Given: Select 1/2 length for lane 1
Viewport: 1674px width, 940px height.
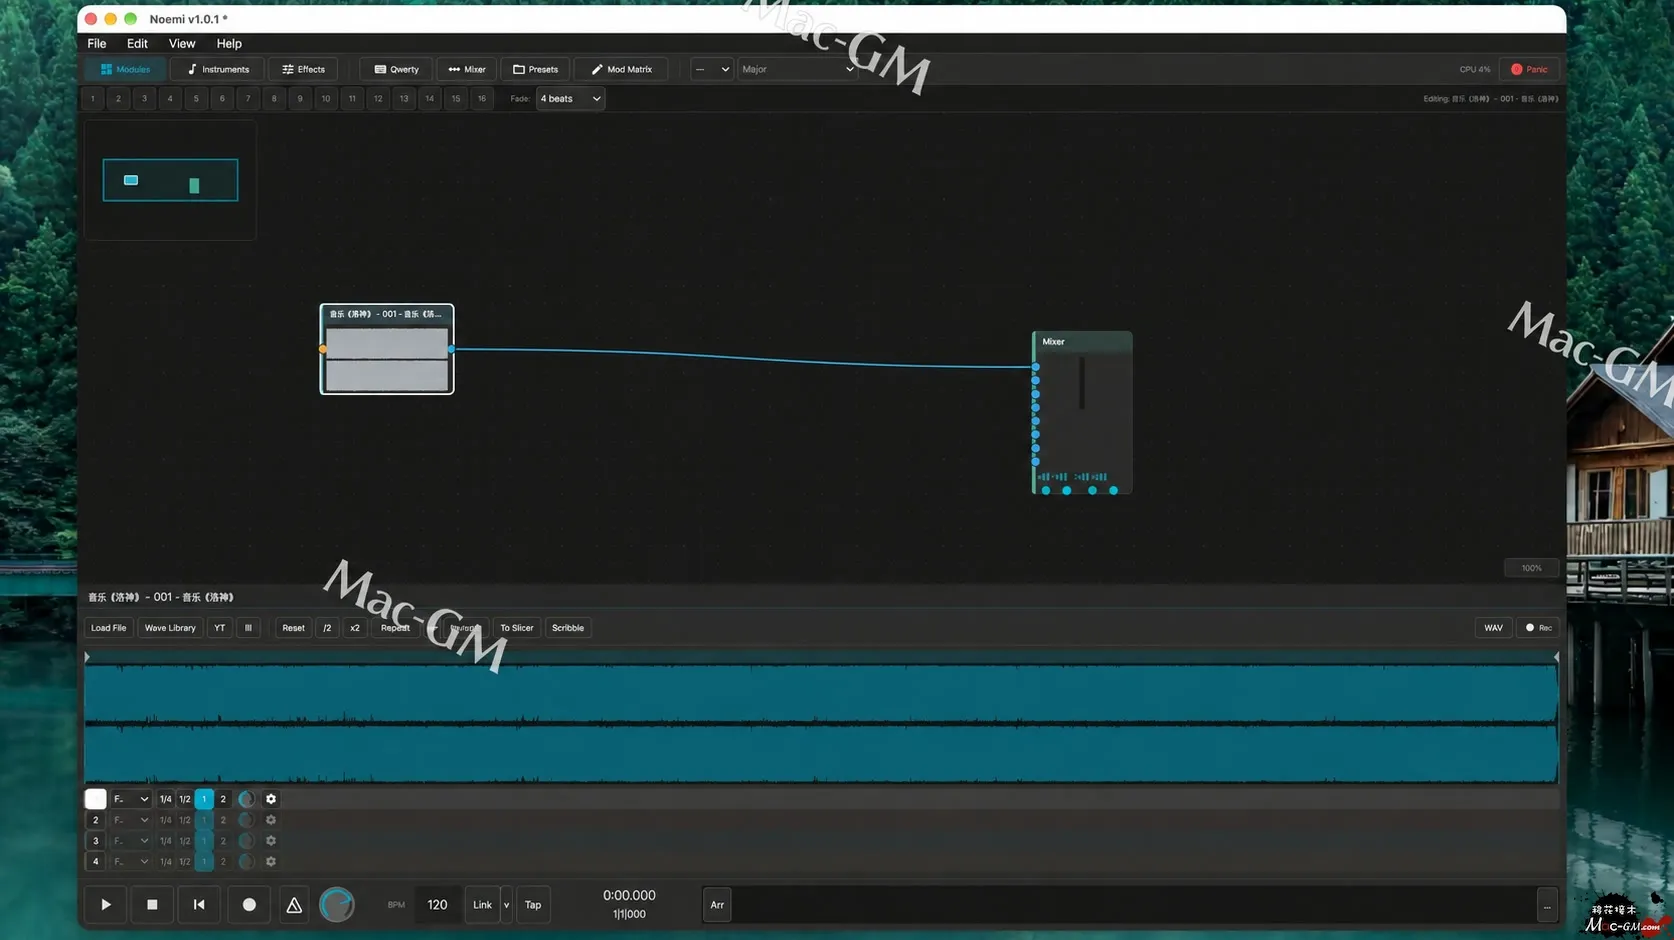Looking at the screenshot, I should click(x=185, y=799).
